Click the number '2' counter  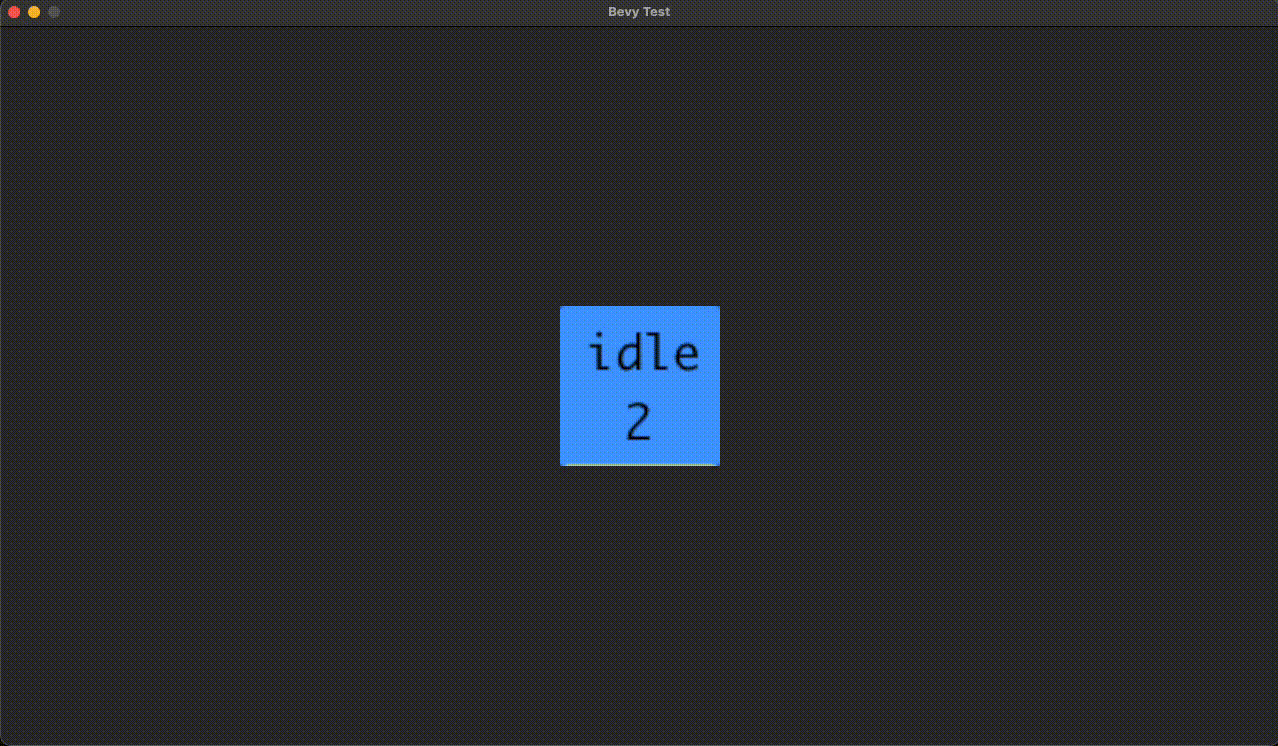click(640, 421)
